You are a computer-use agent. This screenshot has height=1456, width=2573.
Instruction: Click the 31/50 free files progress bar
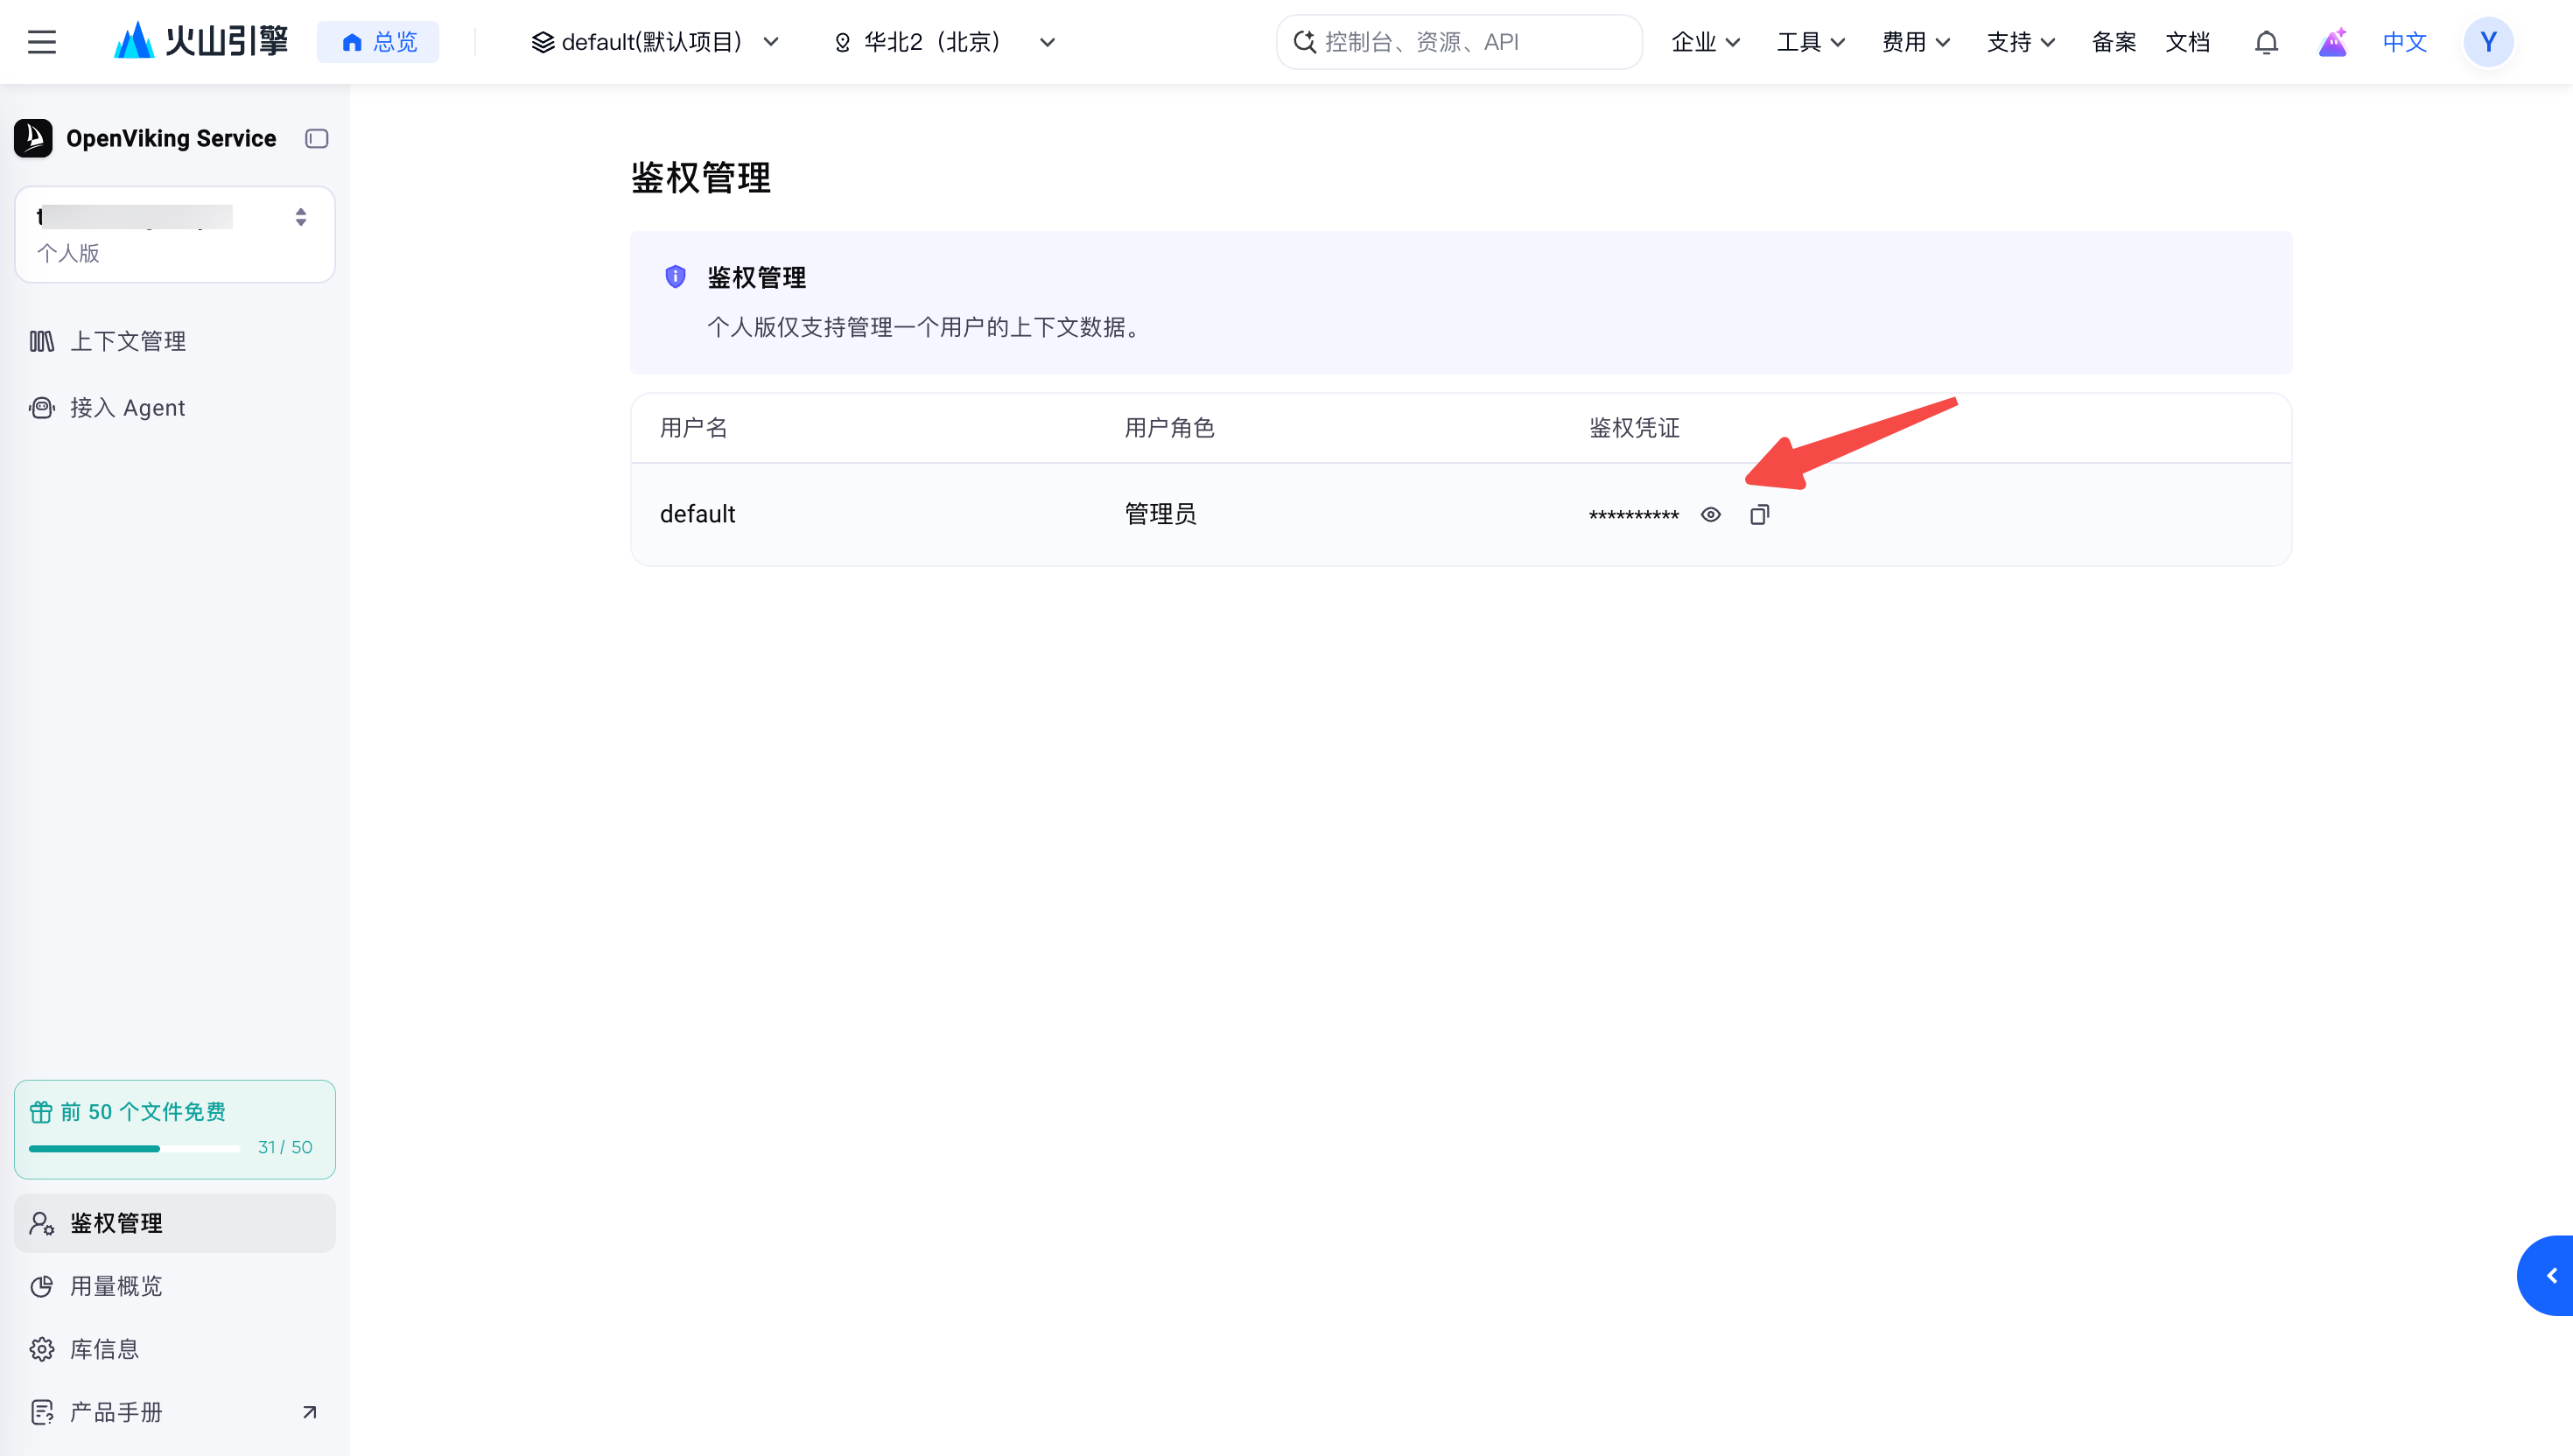point(135,1148)
